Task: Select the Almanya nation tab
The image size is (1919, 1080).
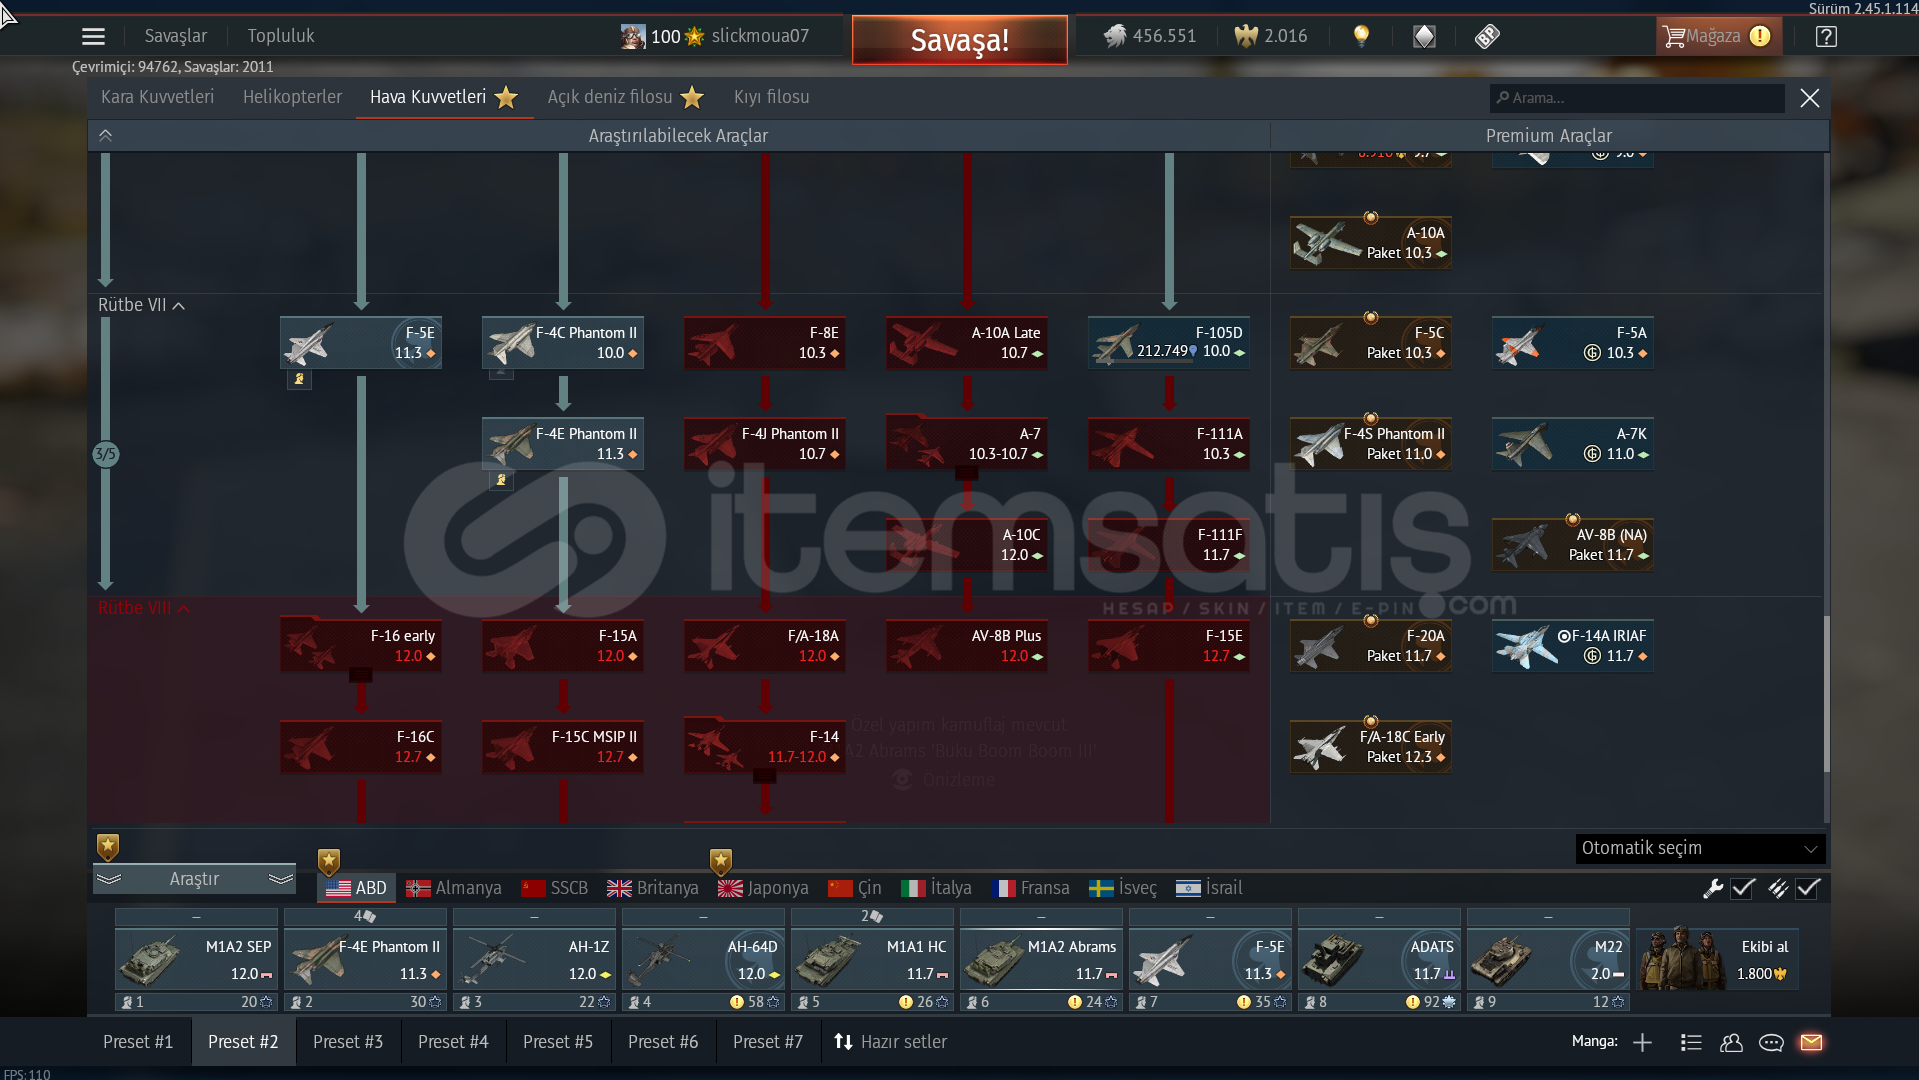Action: [454, 888]
